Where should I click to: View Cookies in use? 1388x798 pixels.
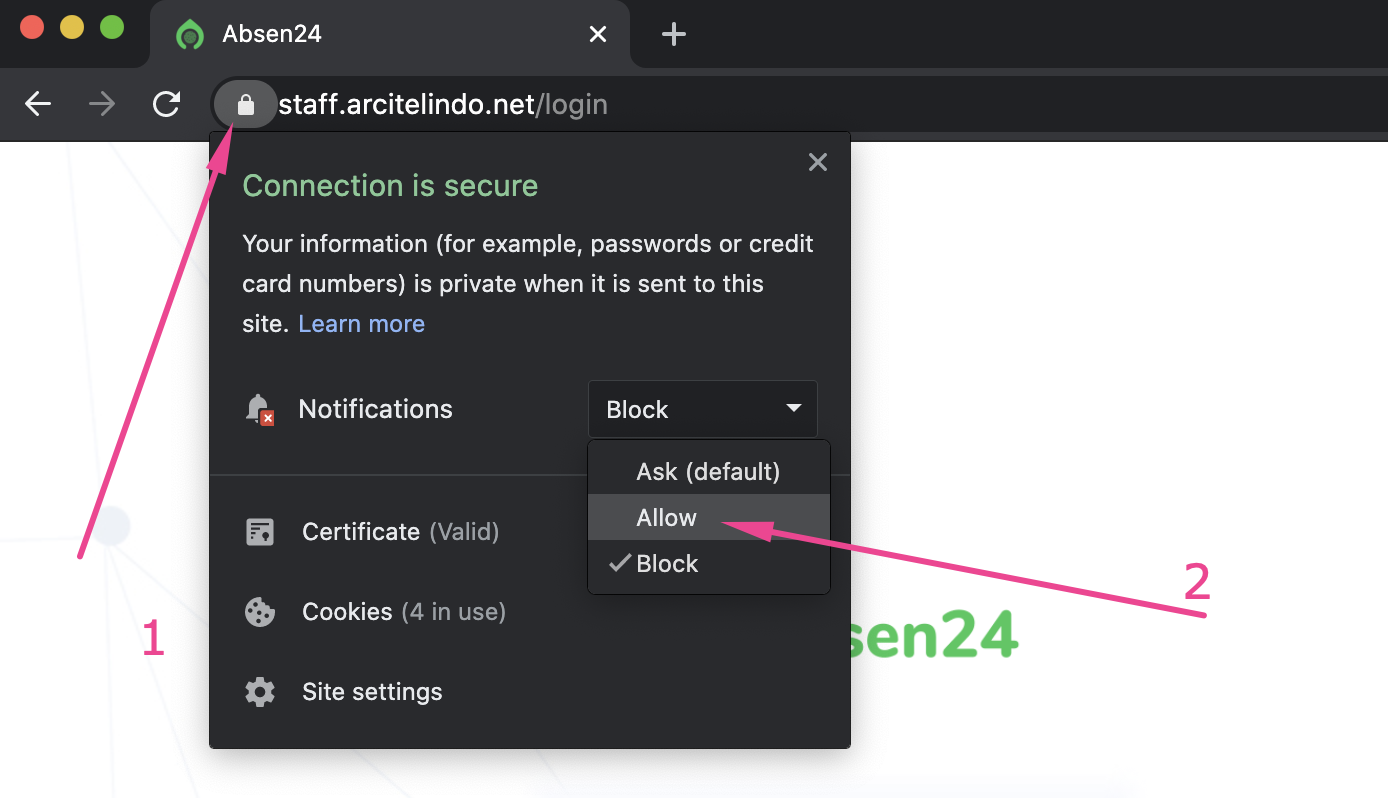(403, 612)
